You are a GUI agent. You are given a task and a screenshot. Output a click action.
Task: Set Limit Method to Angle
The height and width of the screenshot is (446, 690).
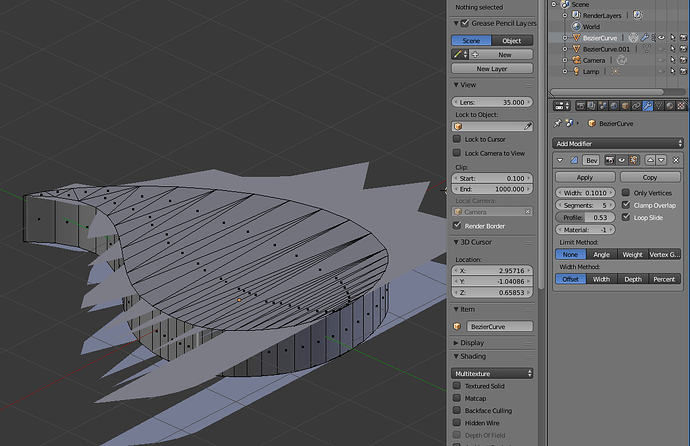(601, 254)
